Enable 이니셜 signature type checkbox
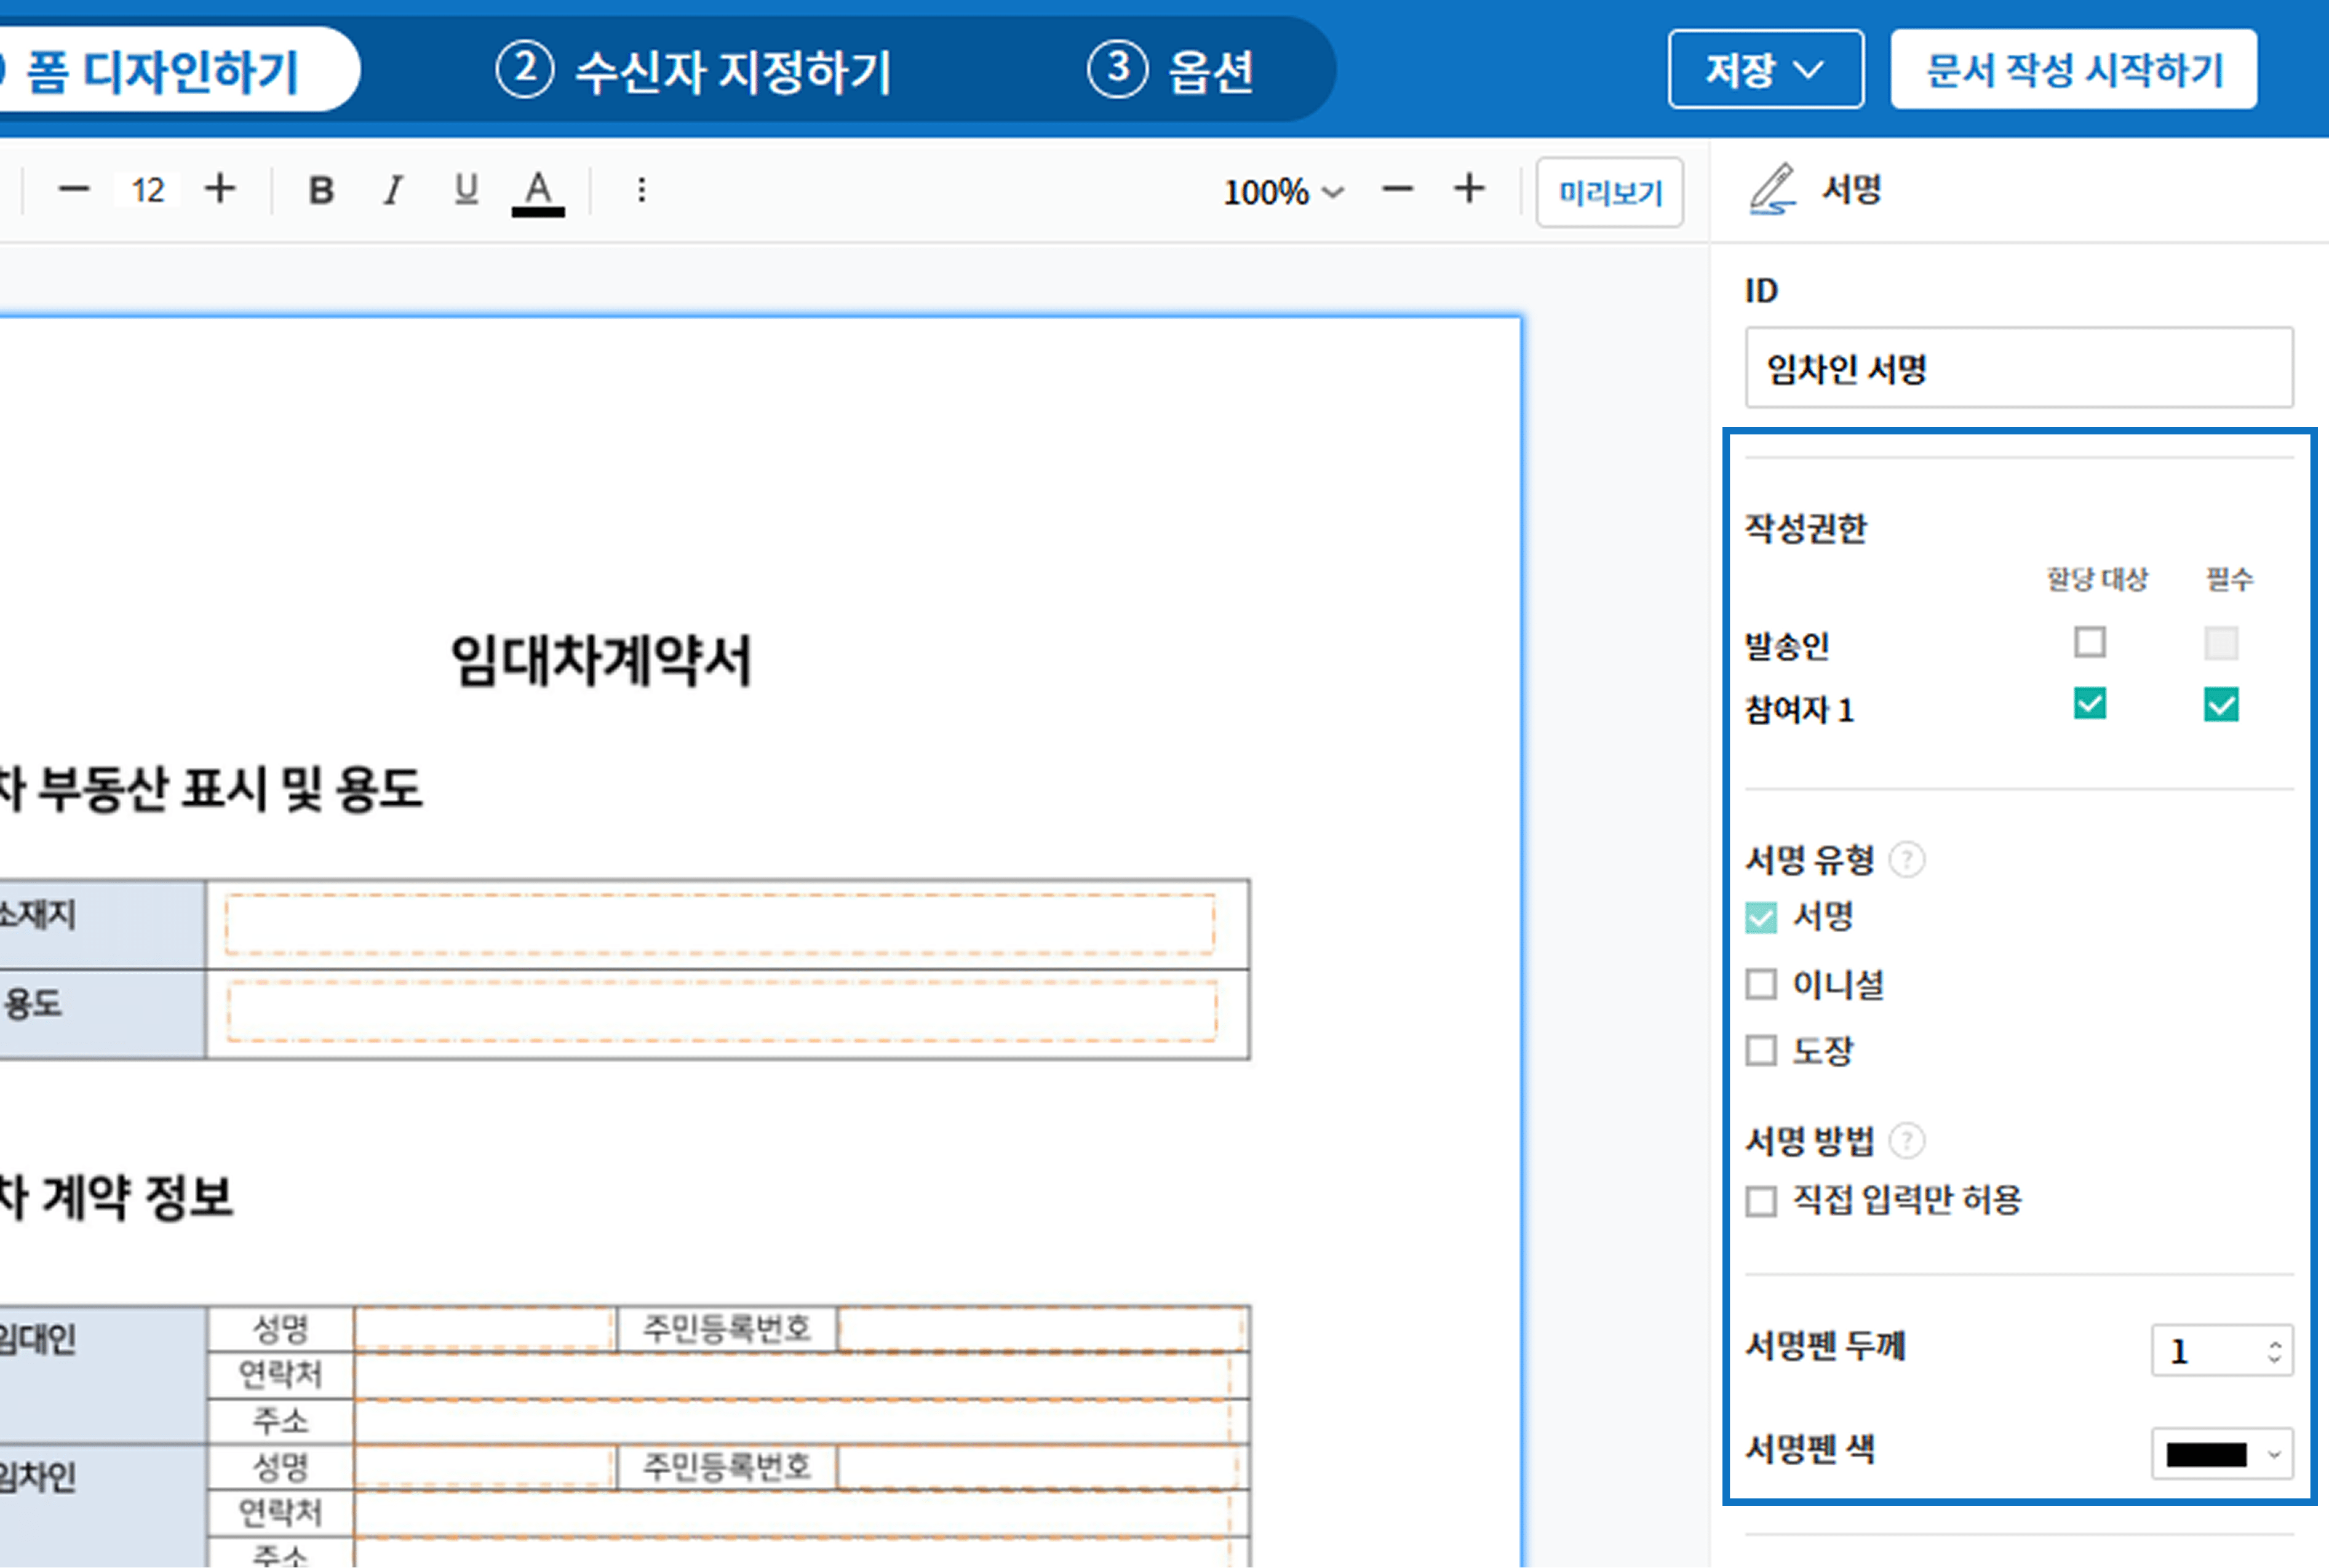This screenshot has width=2329, height=1568. 1761,984
